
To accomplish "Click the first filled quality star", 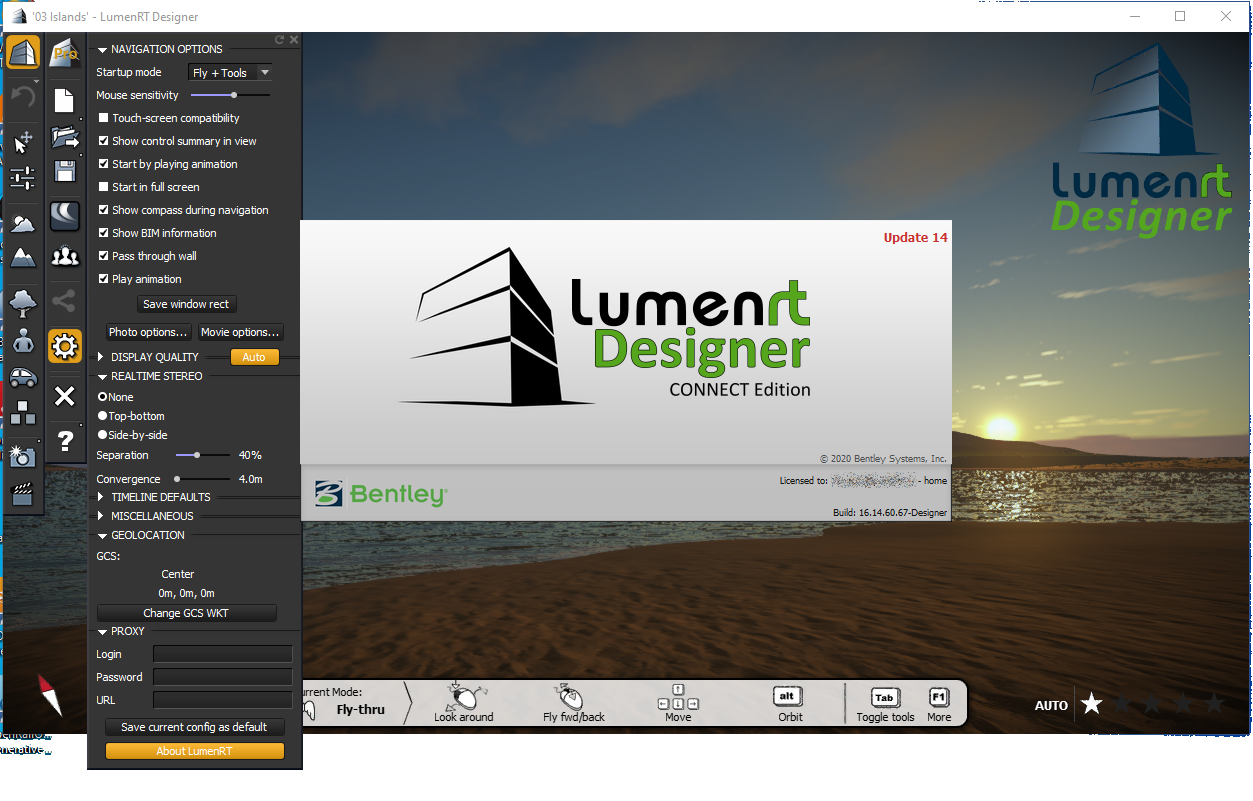I will pyautogui.click(x=1092, y=704).
